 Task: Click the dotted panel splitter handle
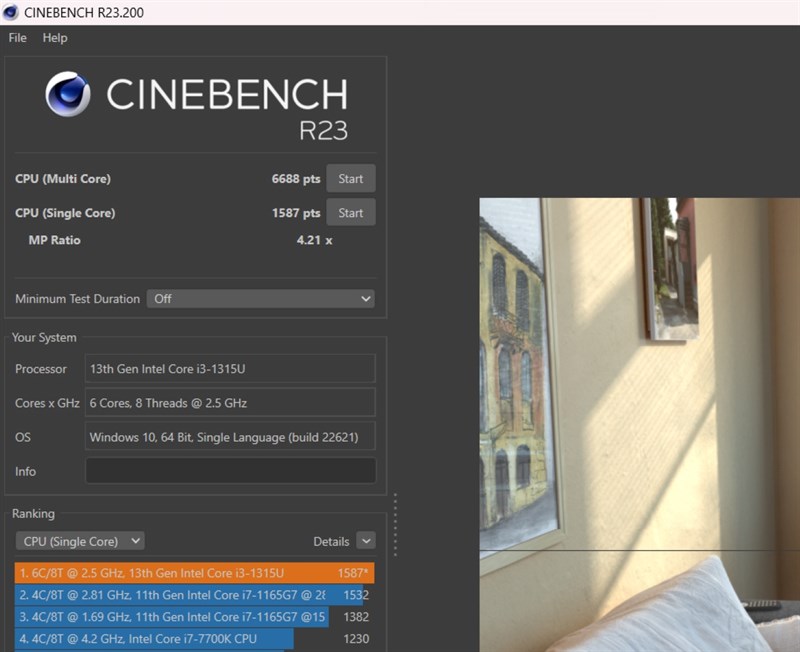pos(395,524)
